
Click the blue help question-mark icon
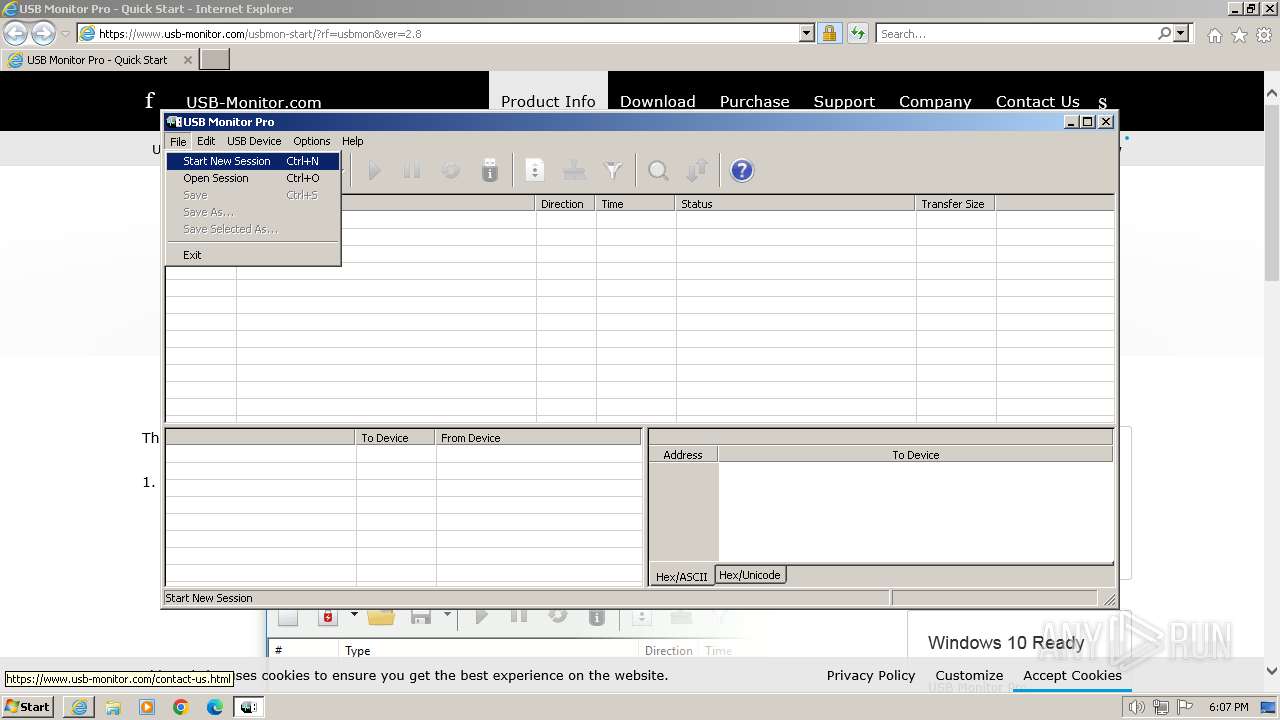(x=742, y=171)
